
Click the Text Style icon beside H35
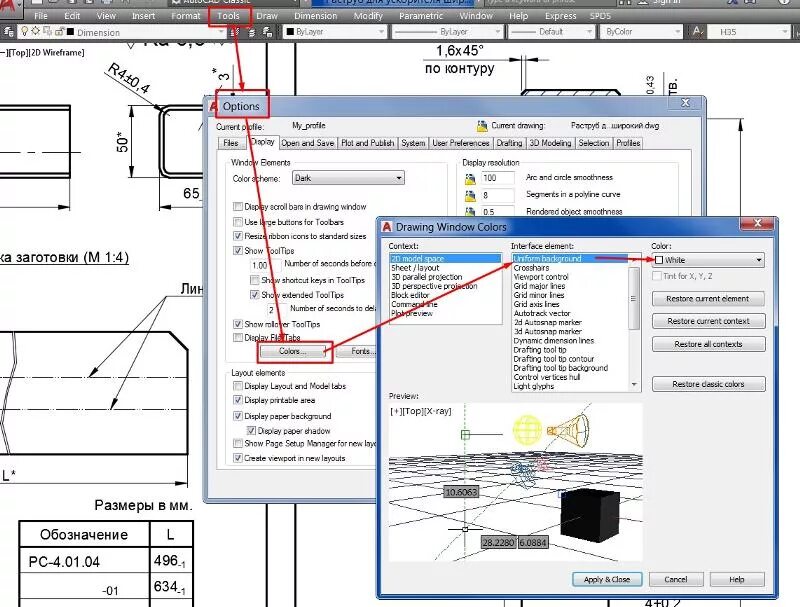(x=697, y=32)
